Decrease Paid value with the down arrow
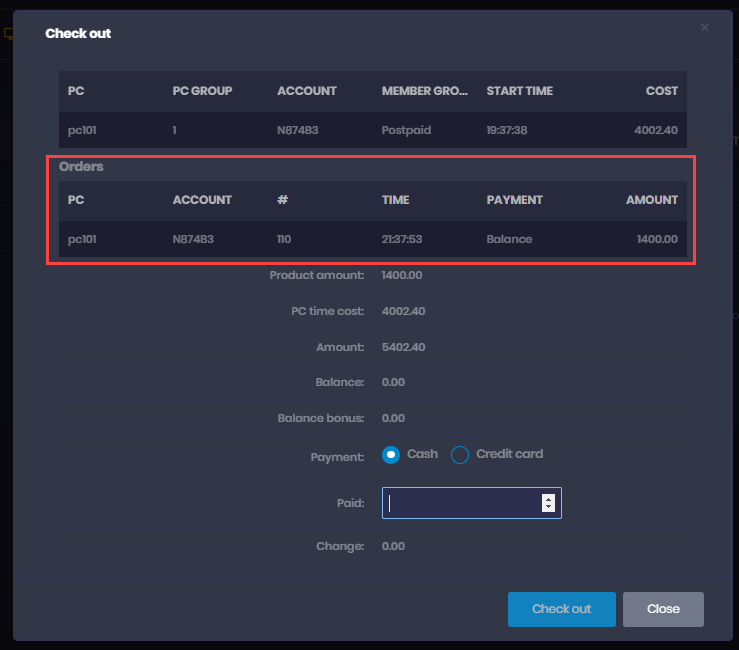The width and height of the screenshot is (739, 650). pyautogui.click(x=548, y=508)
